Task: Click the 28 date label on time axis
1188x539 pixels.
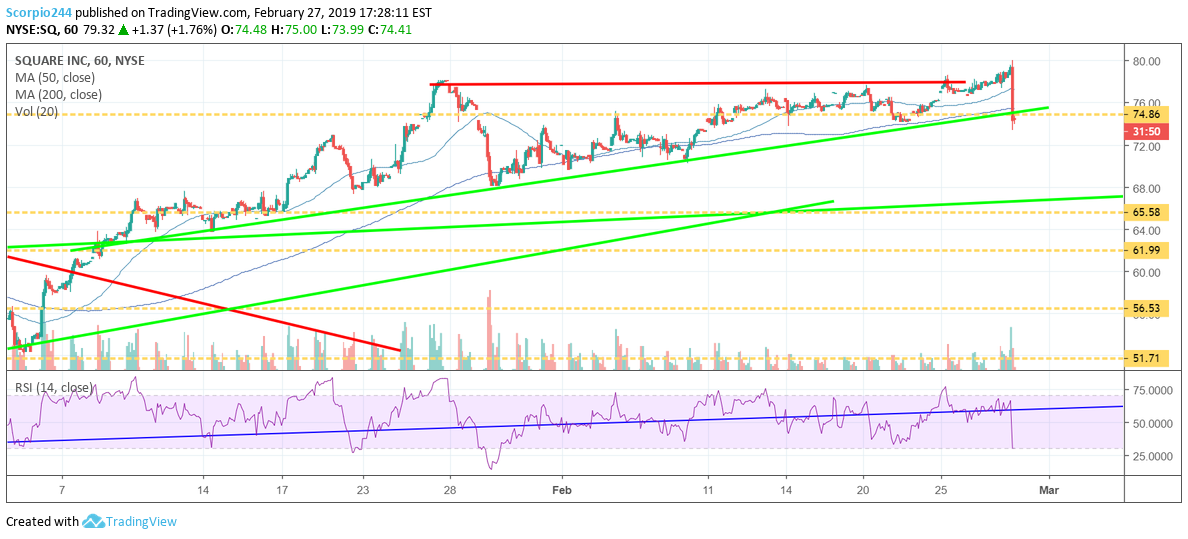Action: click(450, 490)
